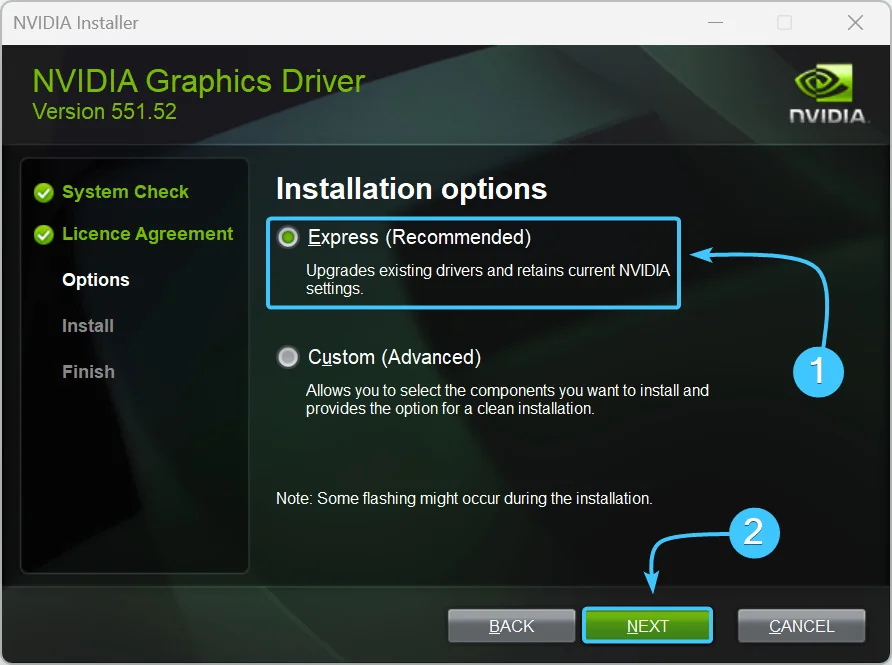This screenshot has height=665, width=892.
Task: Click the NVIDIA logo icon
Action: (827, 93)
